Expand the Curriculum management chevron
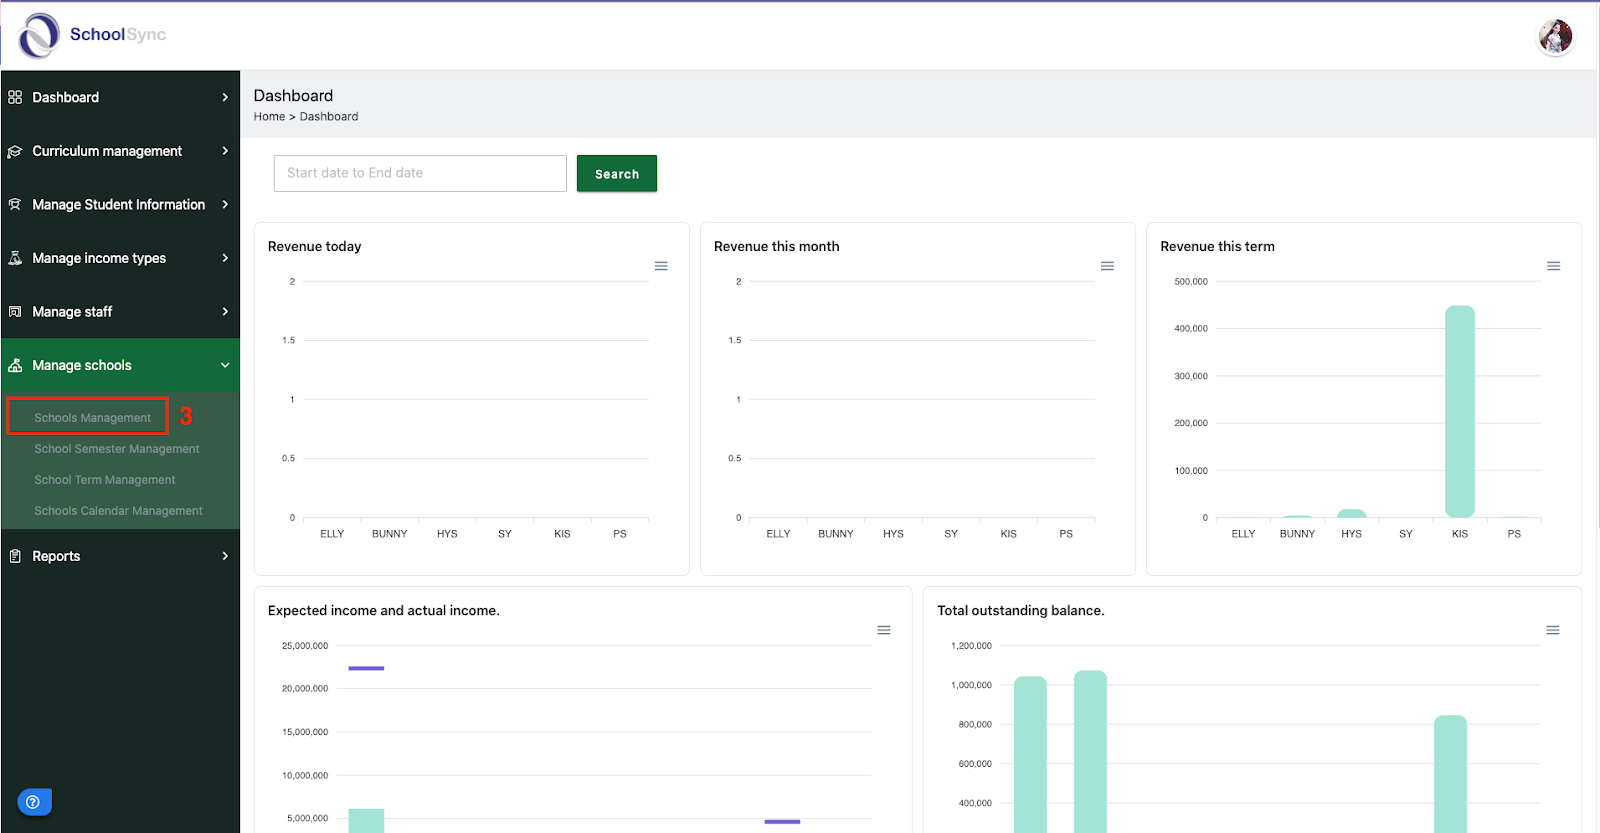1600x833 pixels. pos(225,151)
